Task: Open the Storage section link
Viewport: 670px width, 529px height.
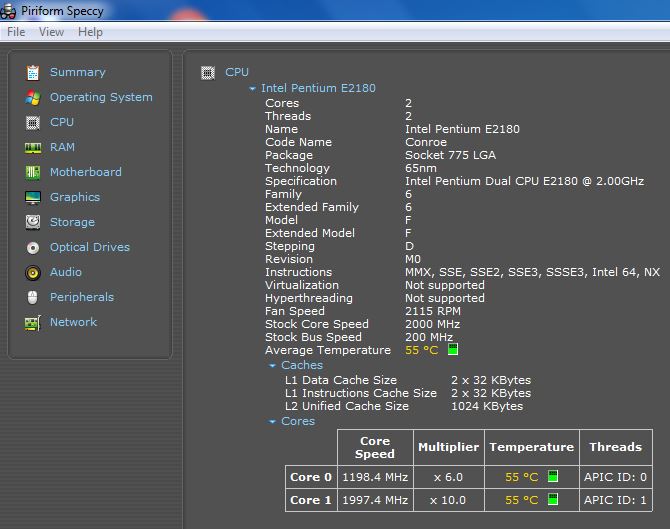Action: (72, 222)
